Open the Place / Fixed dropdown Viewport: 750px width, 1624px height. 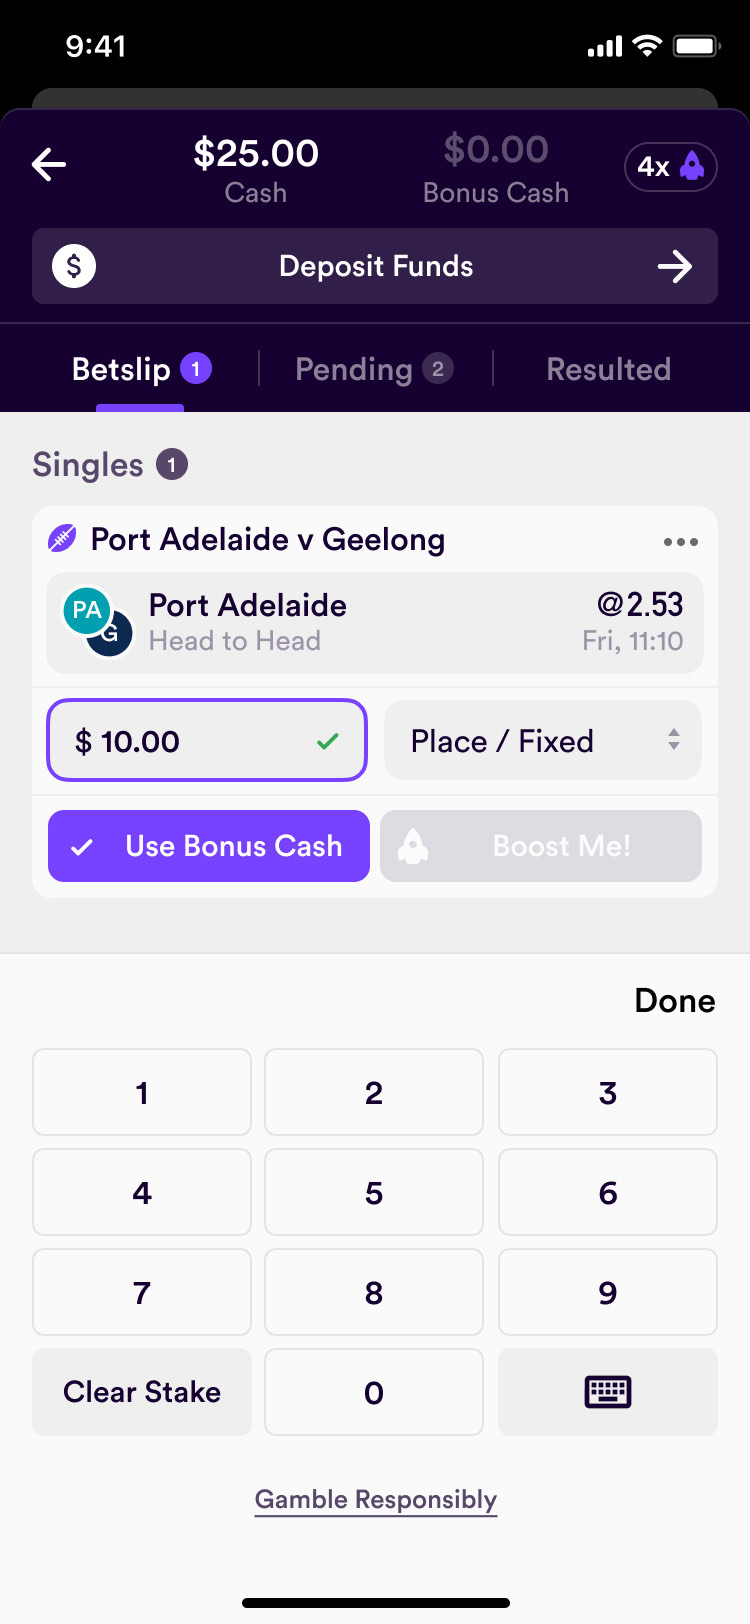click(543, 741)
